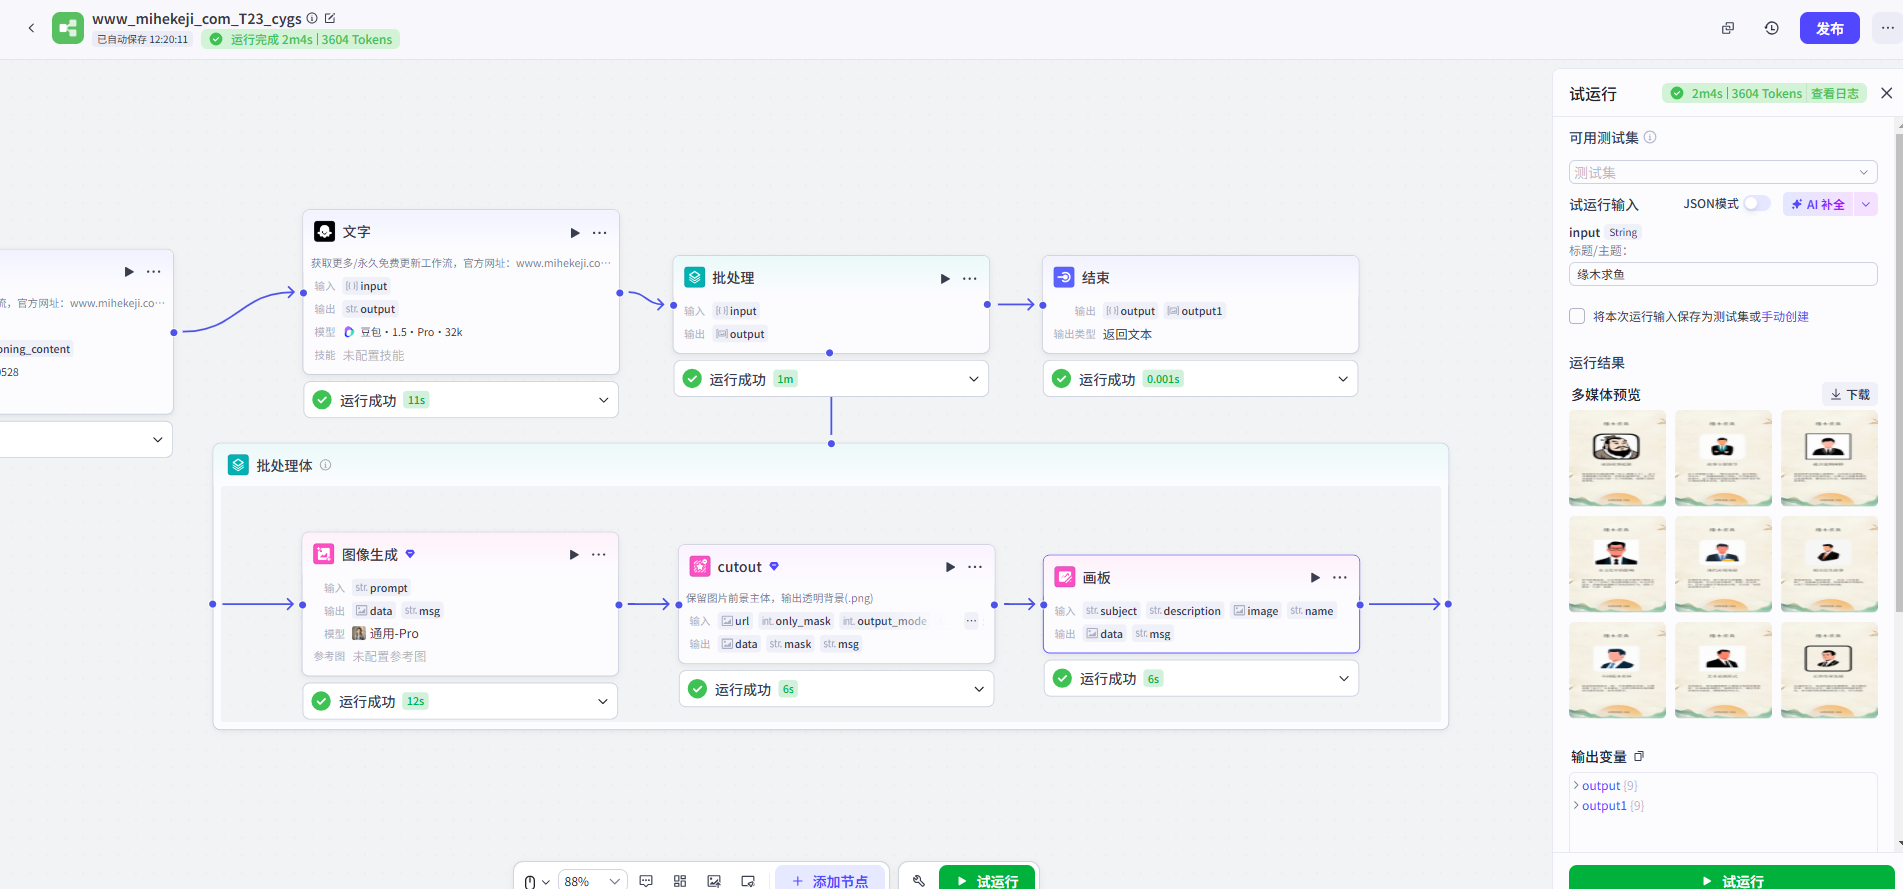Screen dimensions: 1903x889
Task: Open the 测试集 dropdown
Action: pyautogui.click(x=1722, y=172)
